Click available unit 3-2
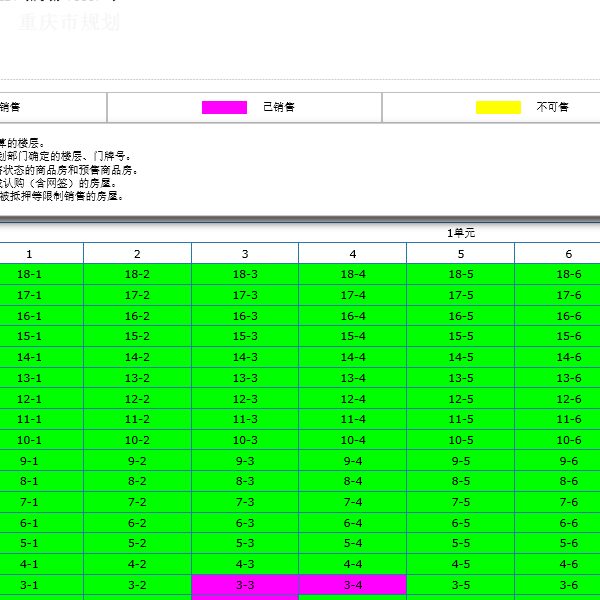This screenshot has height=600, width=600. click(137, 585)
